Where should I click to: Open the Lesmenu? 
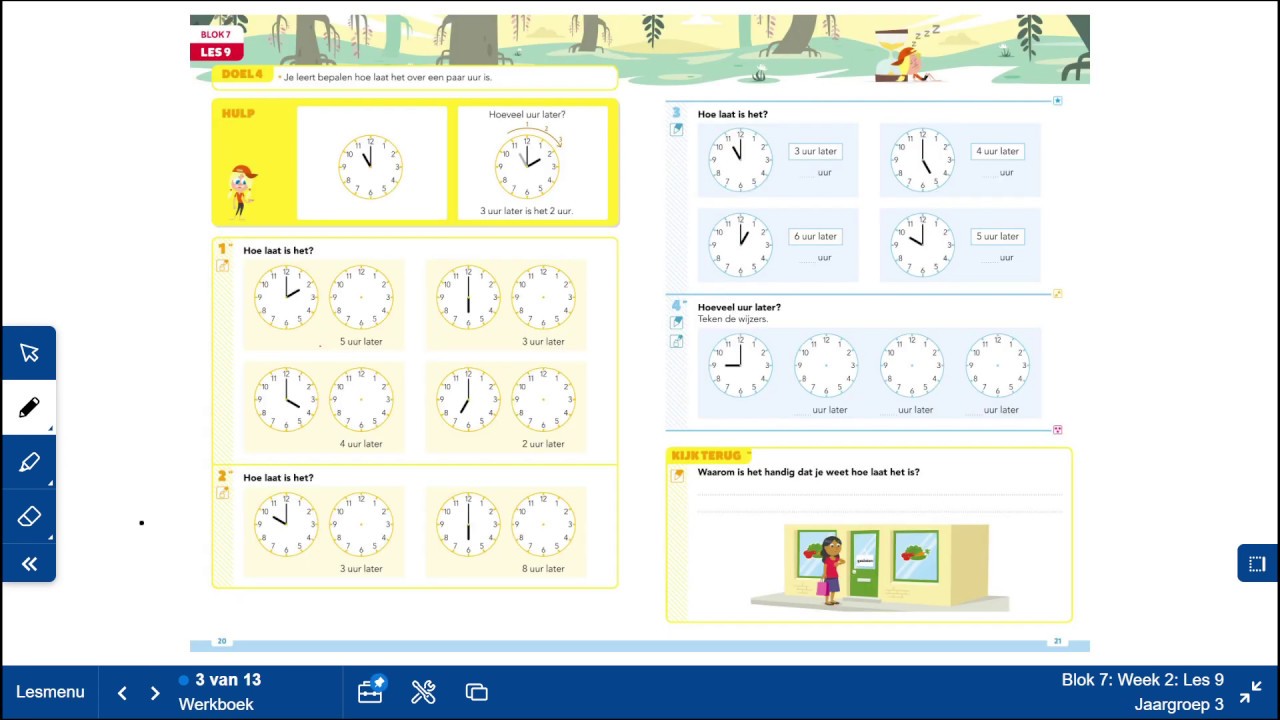tap(50, 692)
